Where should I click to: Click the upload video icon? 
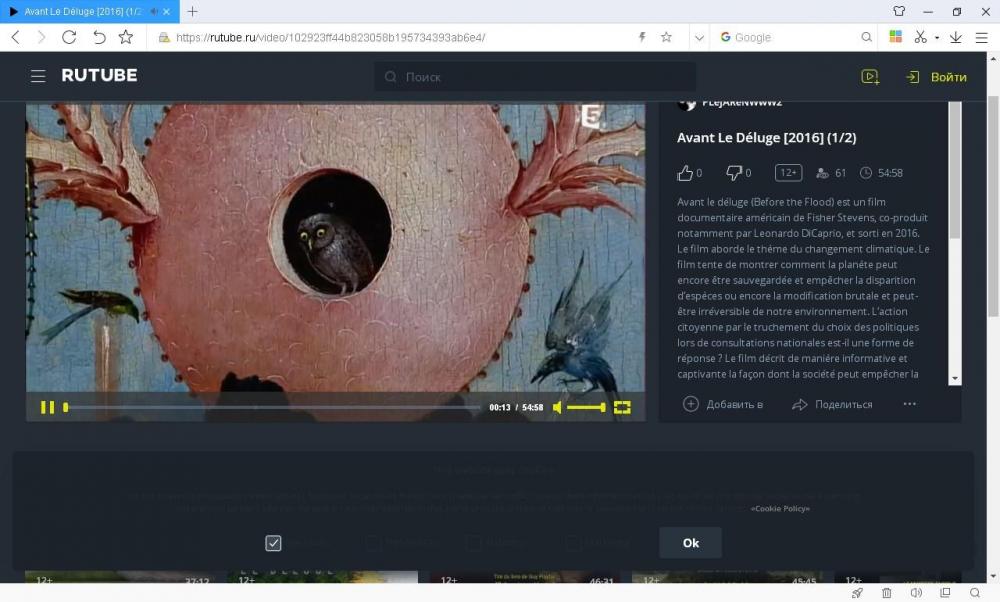[870, 77]
